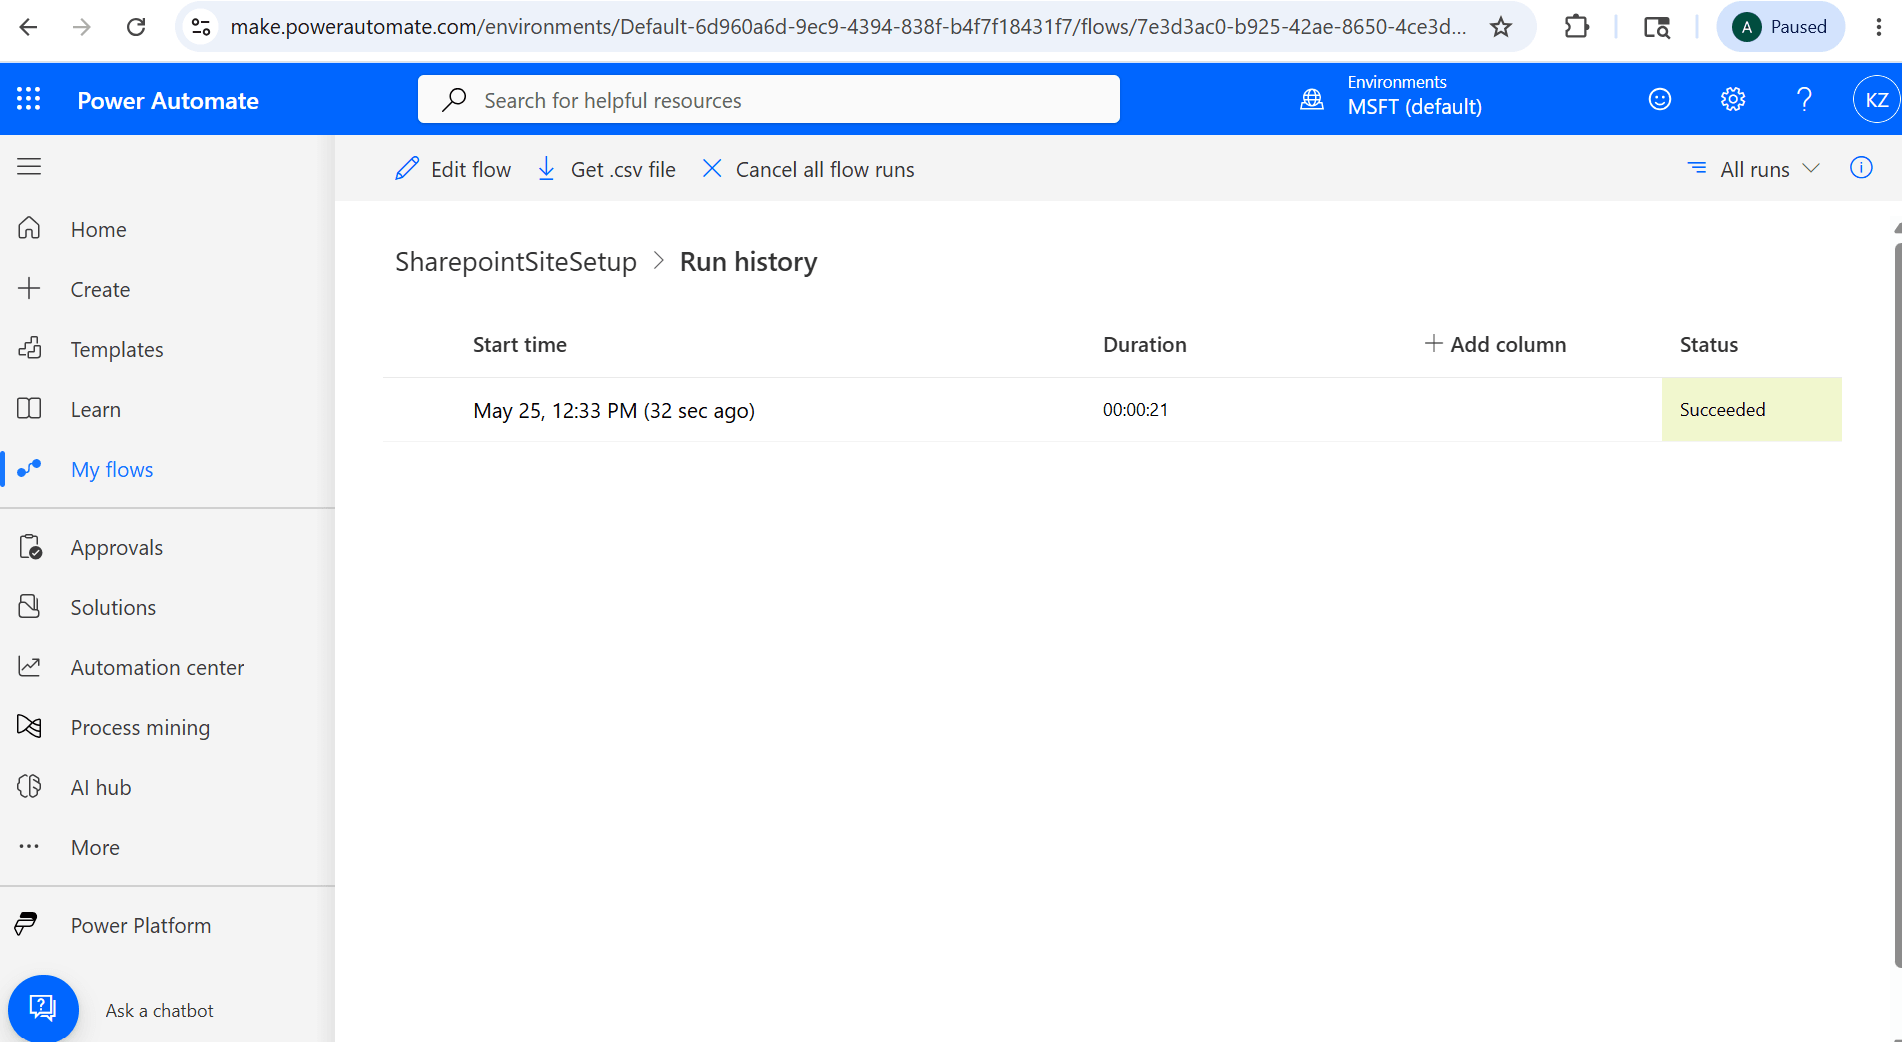
Task: Open the Help question mark icon
Action: click(1804, 99)
